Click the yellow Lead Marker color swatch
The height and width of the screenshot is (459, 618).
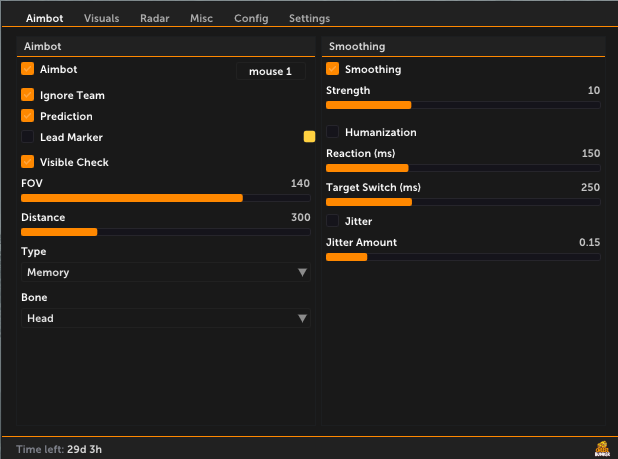pos(309,137)
